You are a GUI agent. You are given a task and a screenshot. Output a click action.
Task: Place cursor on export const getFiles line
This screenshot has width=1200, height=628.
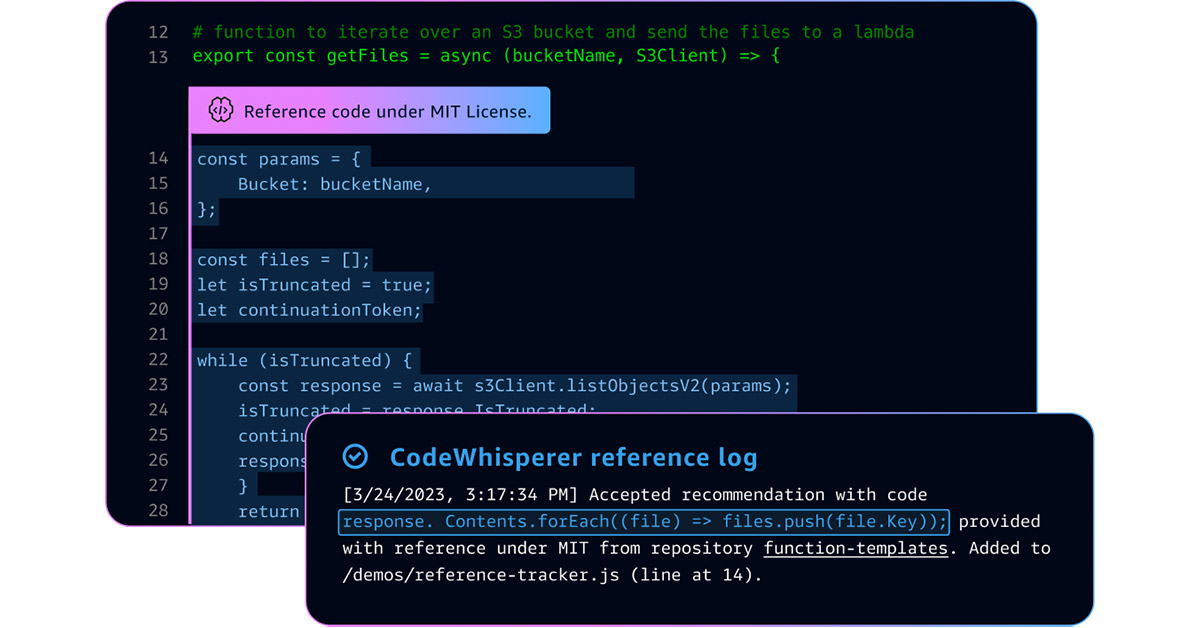[x=486, y=57]
